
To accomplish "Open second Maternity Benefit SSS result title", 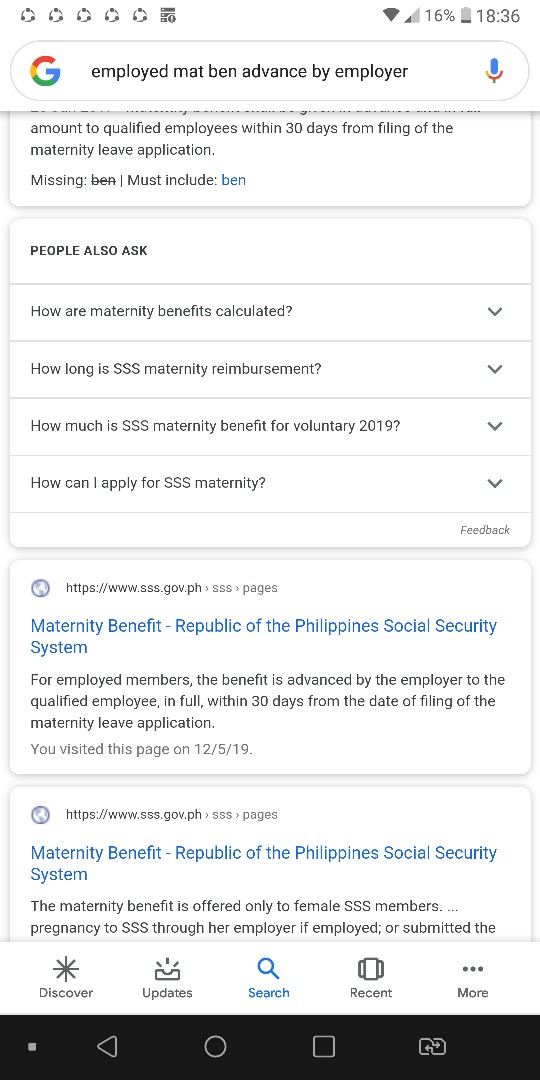I will pyautogui.click(x=263, y=863).
